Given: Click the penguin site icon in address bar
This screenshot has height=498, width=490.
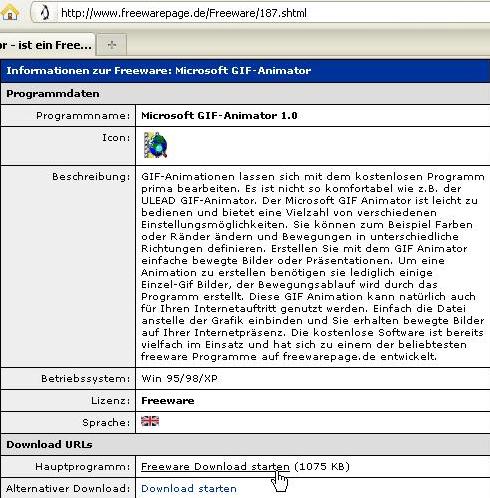Looking at the screenshot, I should (45, 13).
